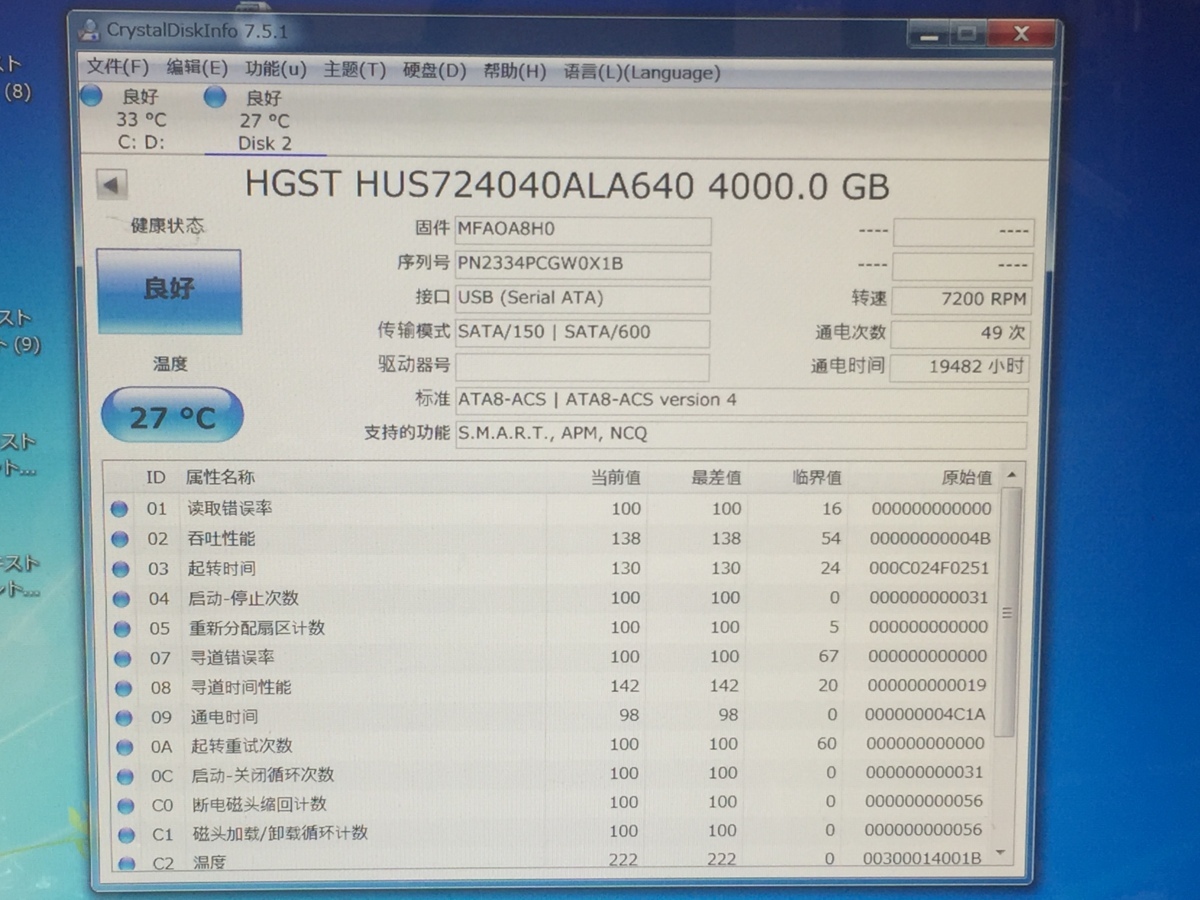Click the CrystalDiskInfo title bar app icon
This screenshot has height=900, width=1200.
pyautogui.click(x=89, y=29)
